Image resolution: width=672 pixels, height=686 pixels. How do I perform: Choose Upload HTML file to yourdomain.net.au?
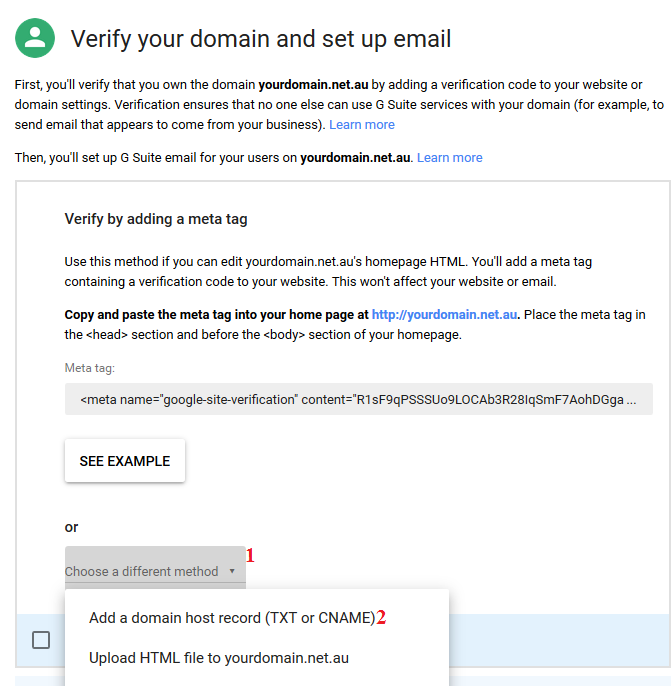218,658
